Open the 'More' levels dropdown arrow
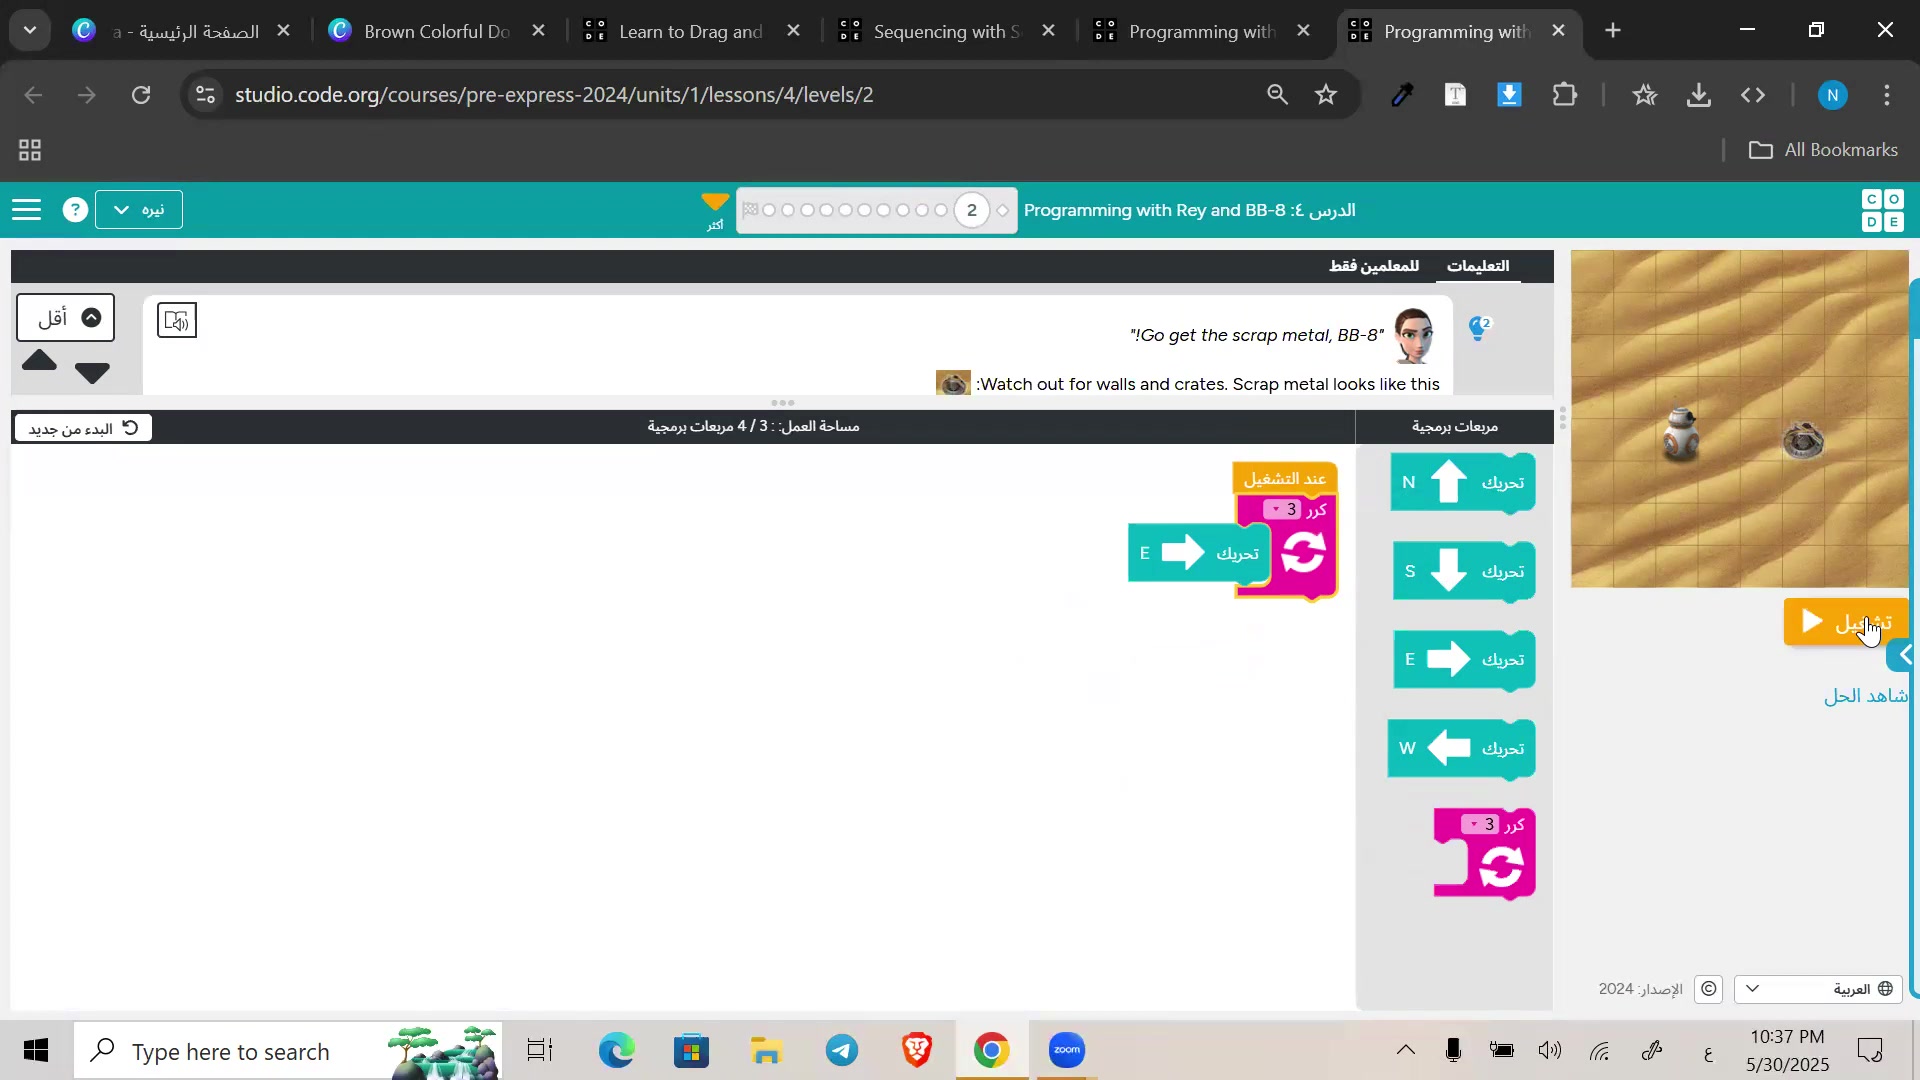The height and width of the screenshot is (1080, 1920). tap(715, 210)
